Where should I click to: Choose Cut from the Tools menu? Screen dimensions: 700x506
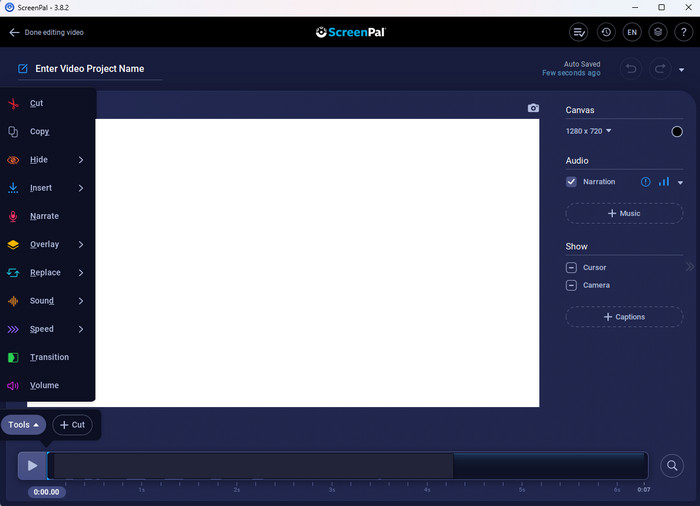pos(47,104)
